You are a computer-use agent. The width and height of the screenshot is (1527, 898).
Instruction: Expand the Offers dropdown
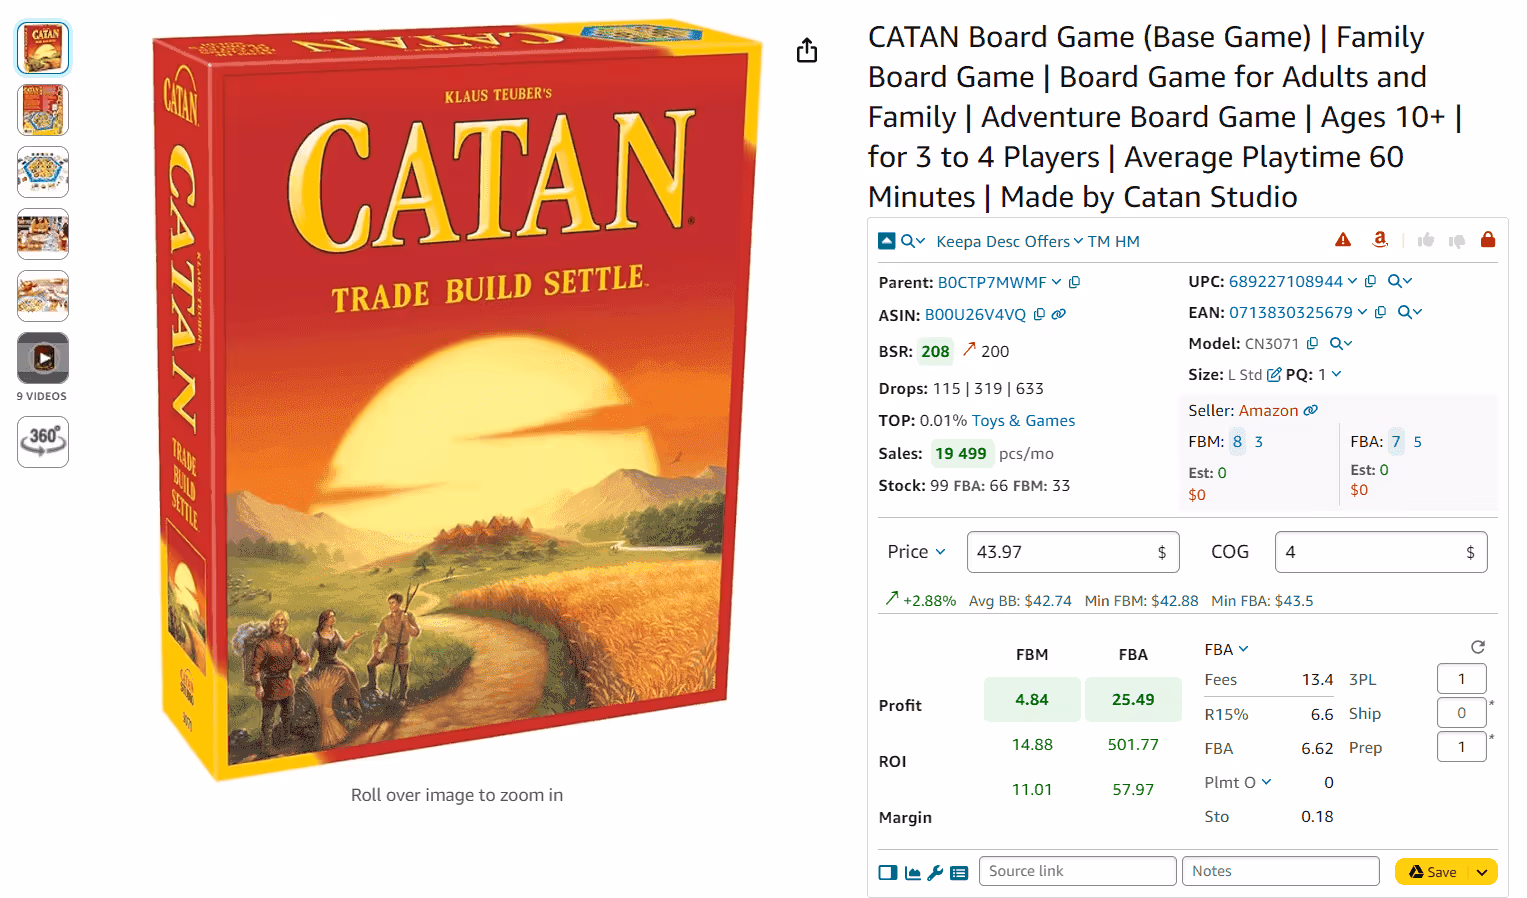pyautogui.click(x=1054, y=242)
